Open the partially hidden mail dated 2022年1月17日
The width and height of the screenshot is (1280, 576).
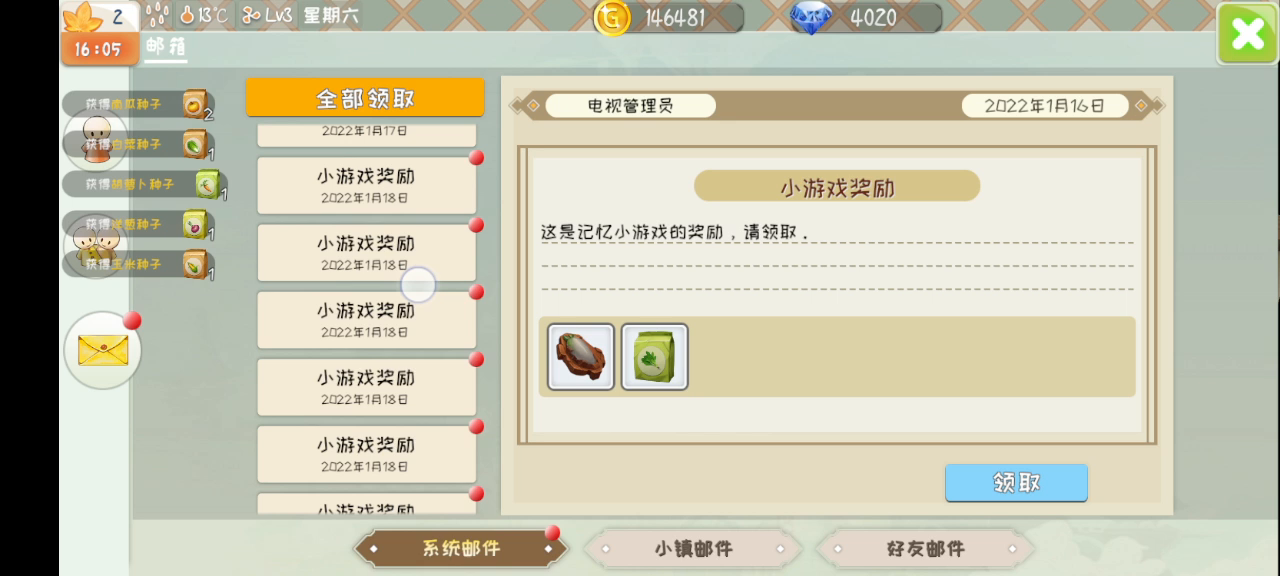[366, 135]
